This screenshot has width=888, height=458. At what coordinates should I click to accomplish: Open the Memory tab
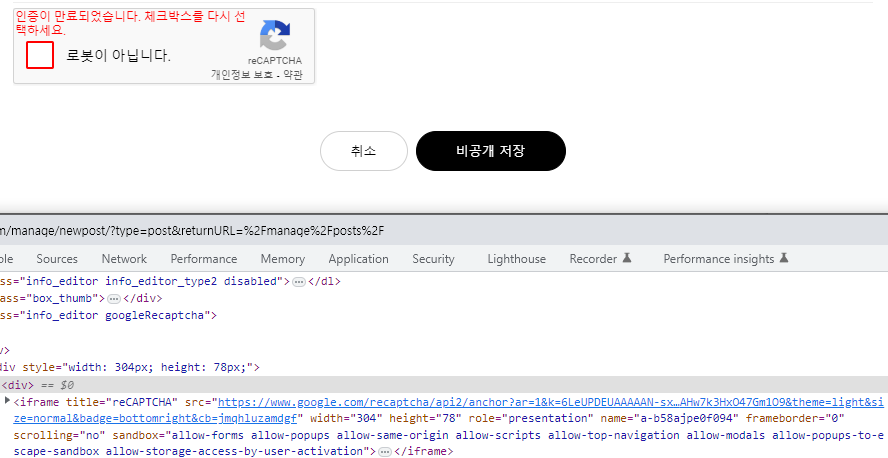pos(283,259)
